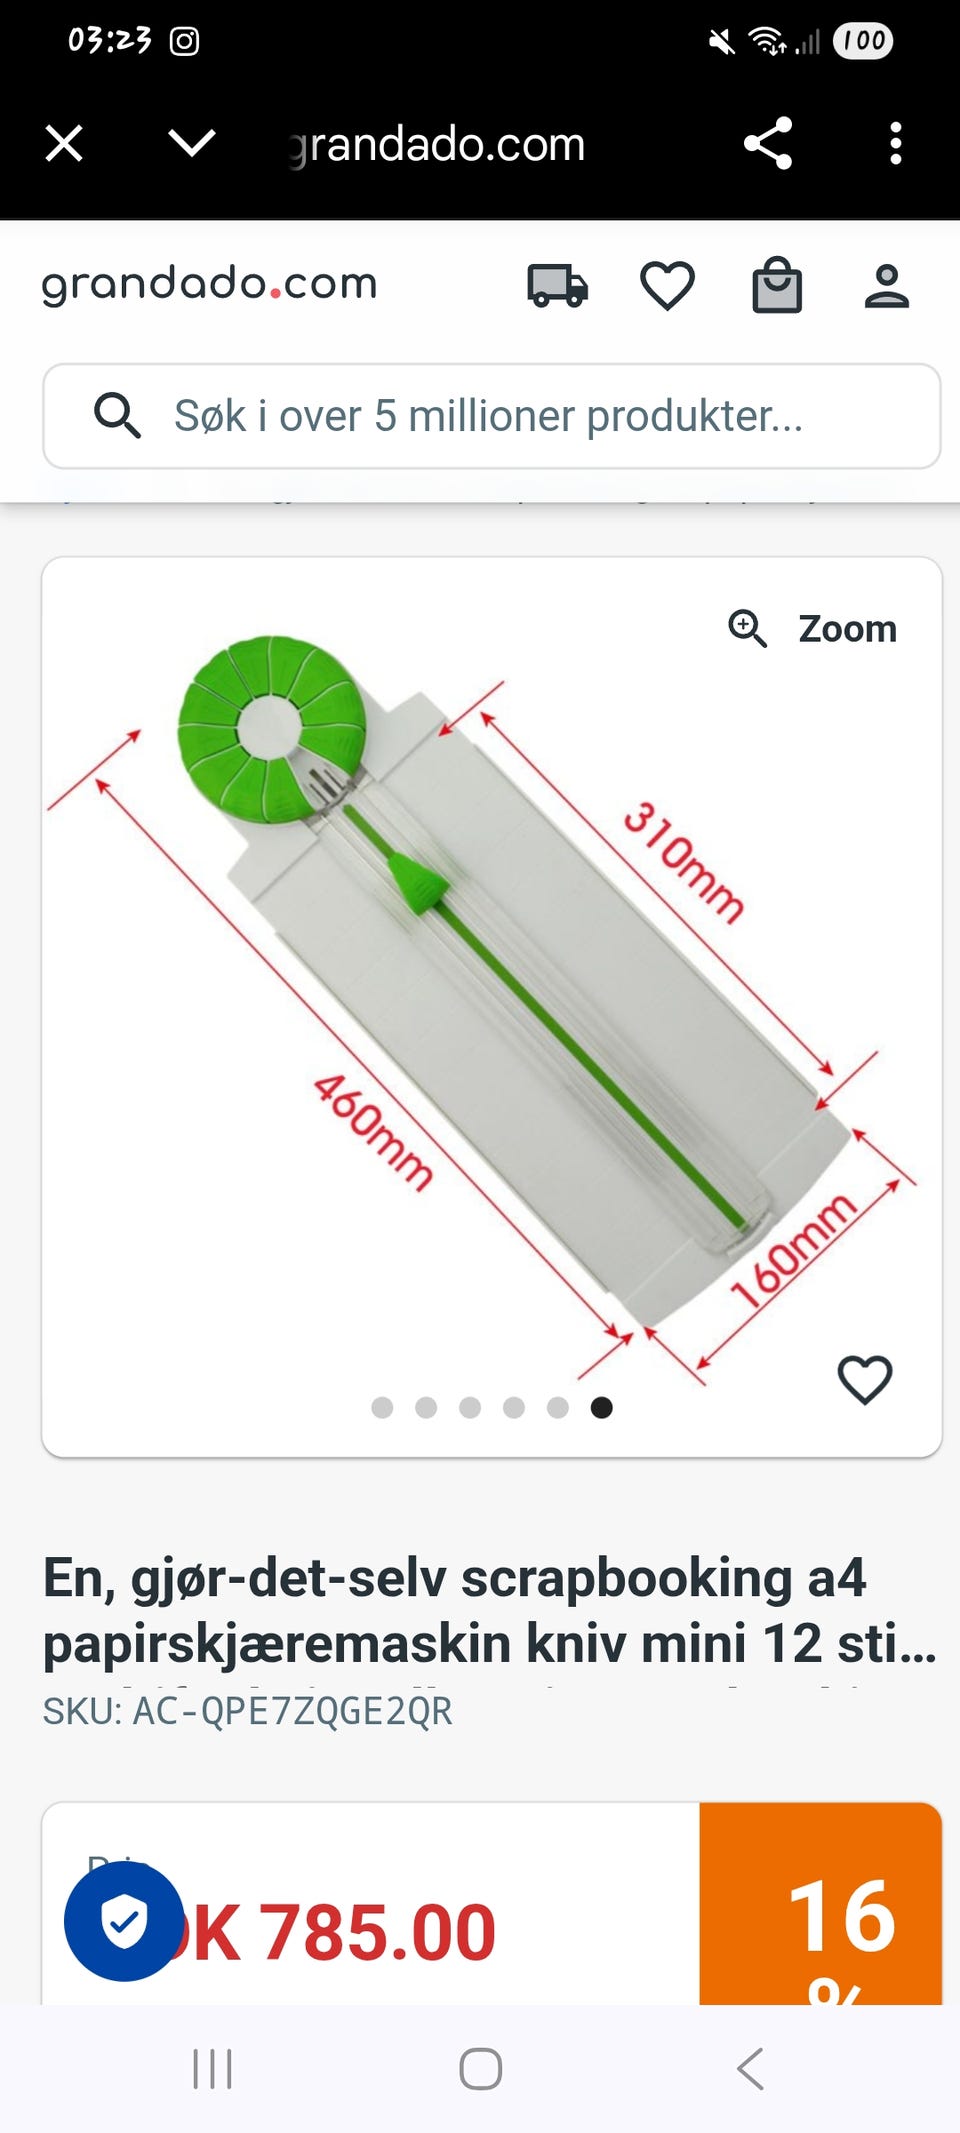960x2133 pixels.
Task: Open the user account profile icon
Action: pos(886,286)
